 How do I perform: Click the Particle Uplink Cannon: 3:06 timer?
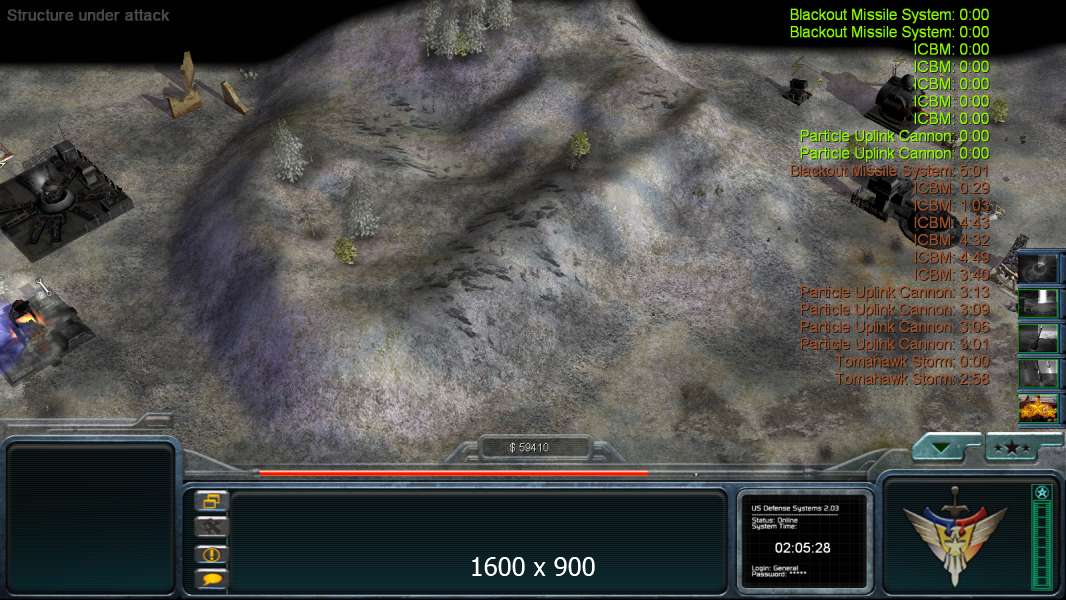895,327
